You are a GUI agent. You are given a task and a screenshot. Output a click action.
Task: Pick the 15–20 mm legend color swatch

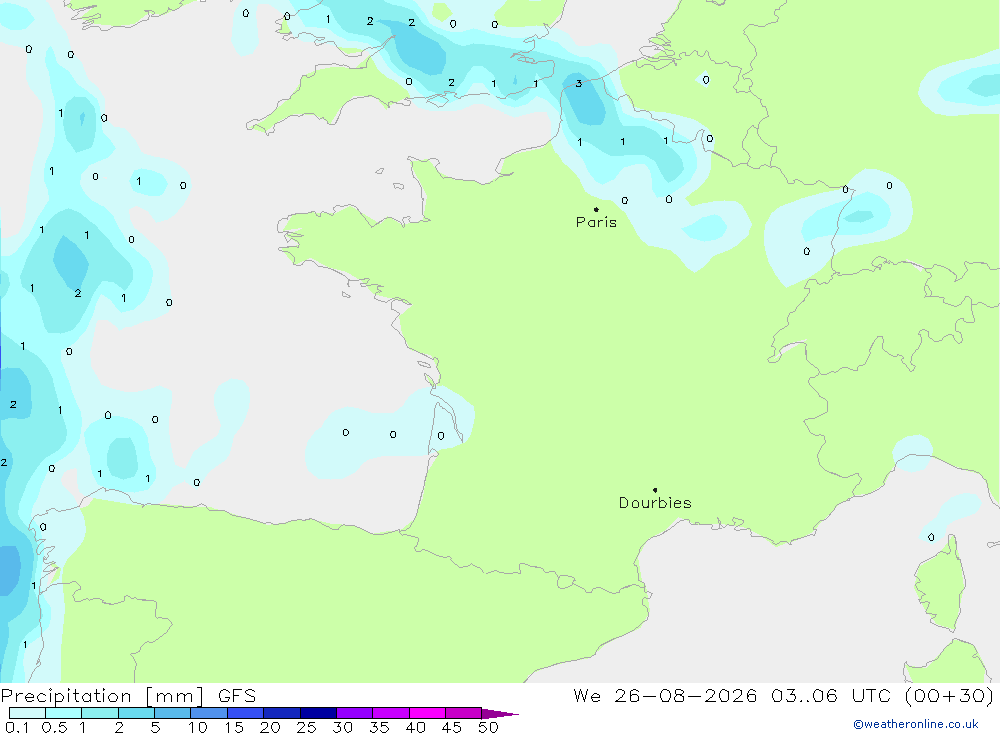246,713
